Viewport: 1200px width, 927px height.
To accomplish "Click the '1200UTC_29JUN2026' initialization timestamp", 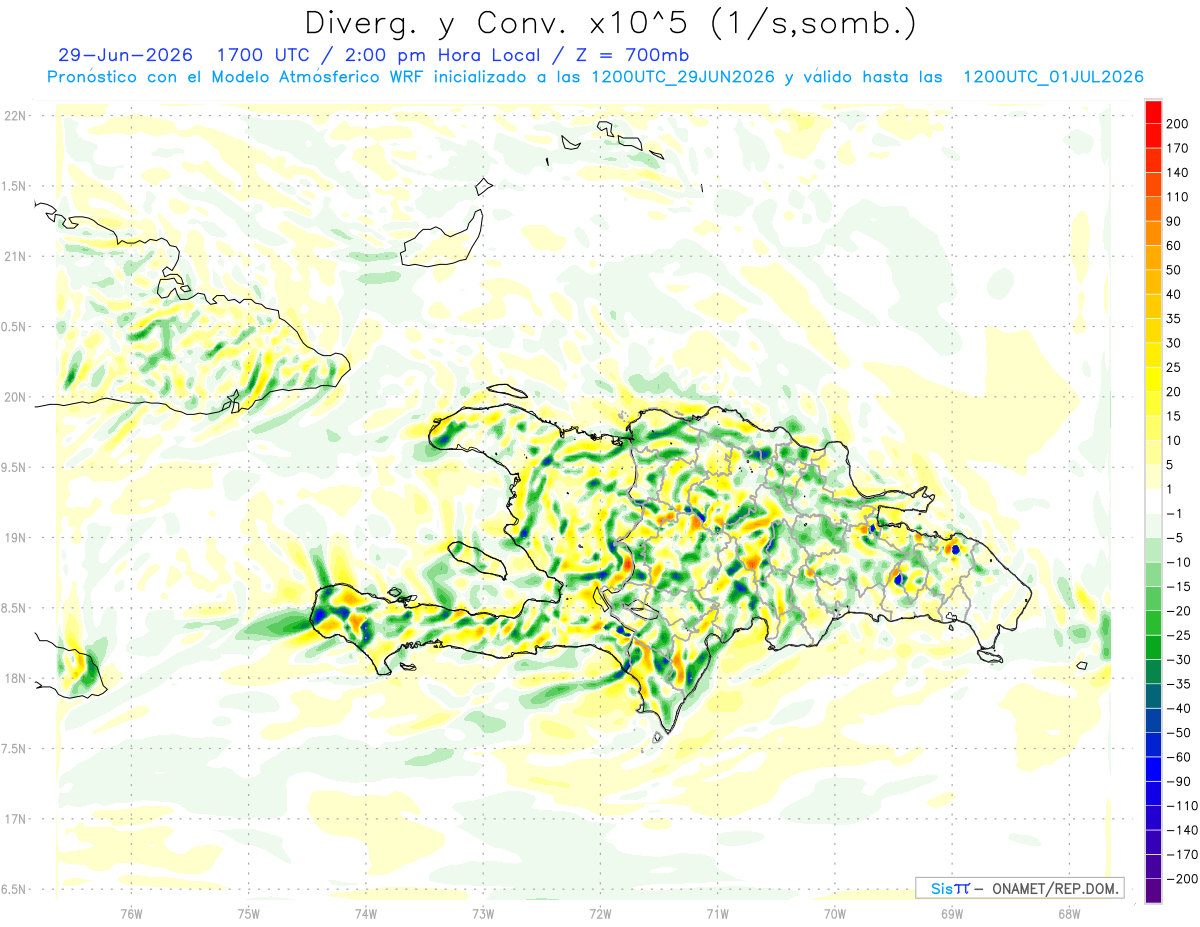I will 683,77.
